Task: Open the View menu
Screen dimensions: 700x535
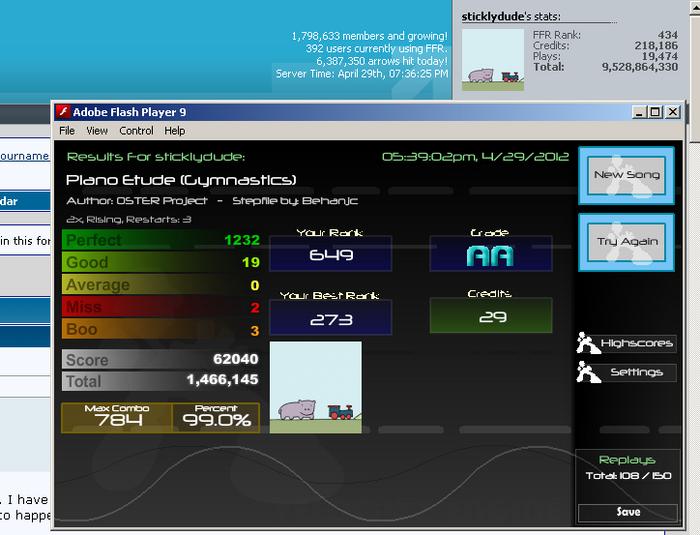Action: pyautogui.click(x=97, y=131)
